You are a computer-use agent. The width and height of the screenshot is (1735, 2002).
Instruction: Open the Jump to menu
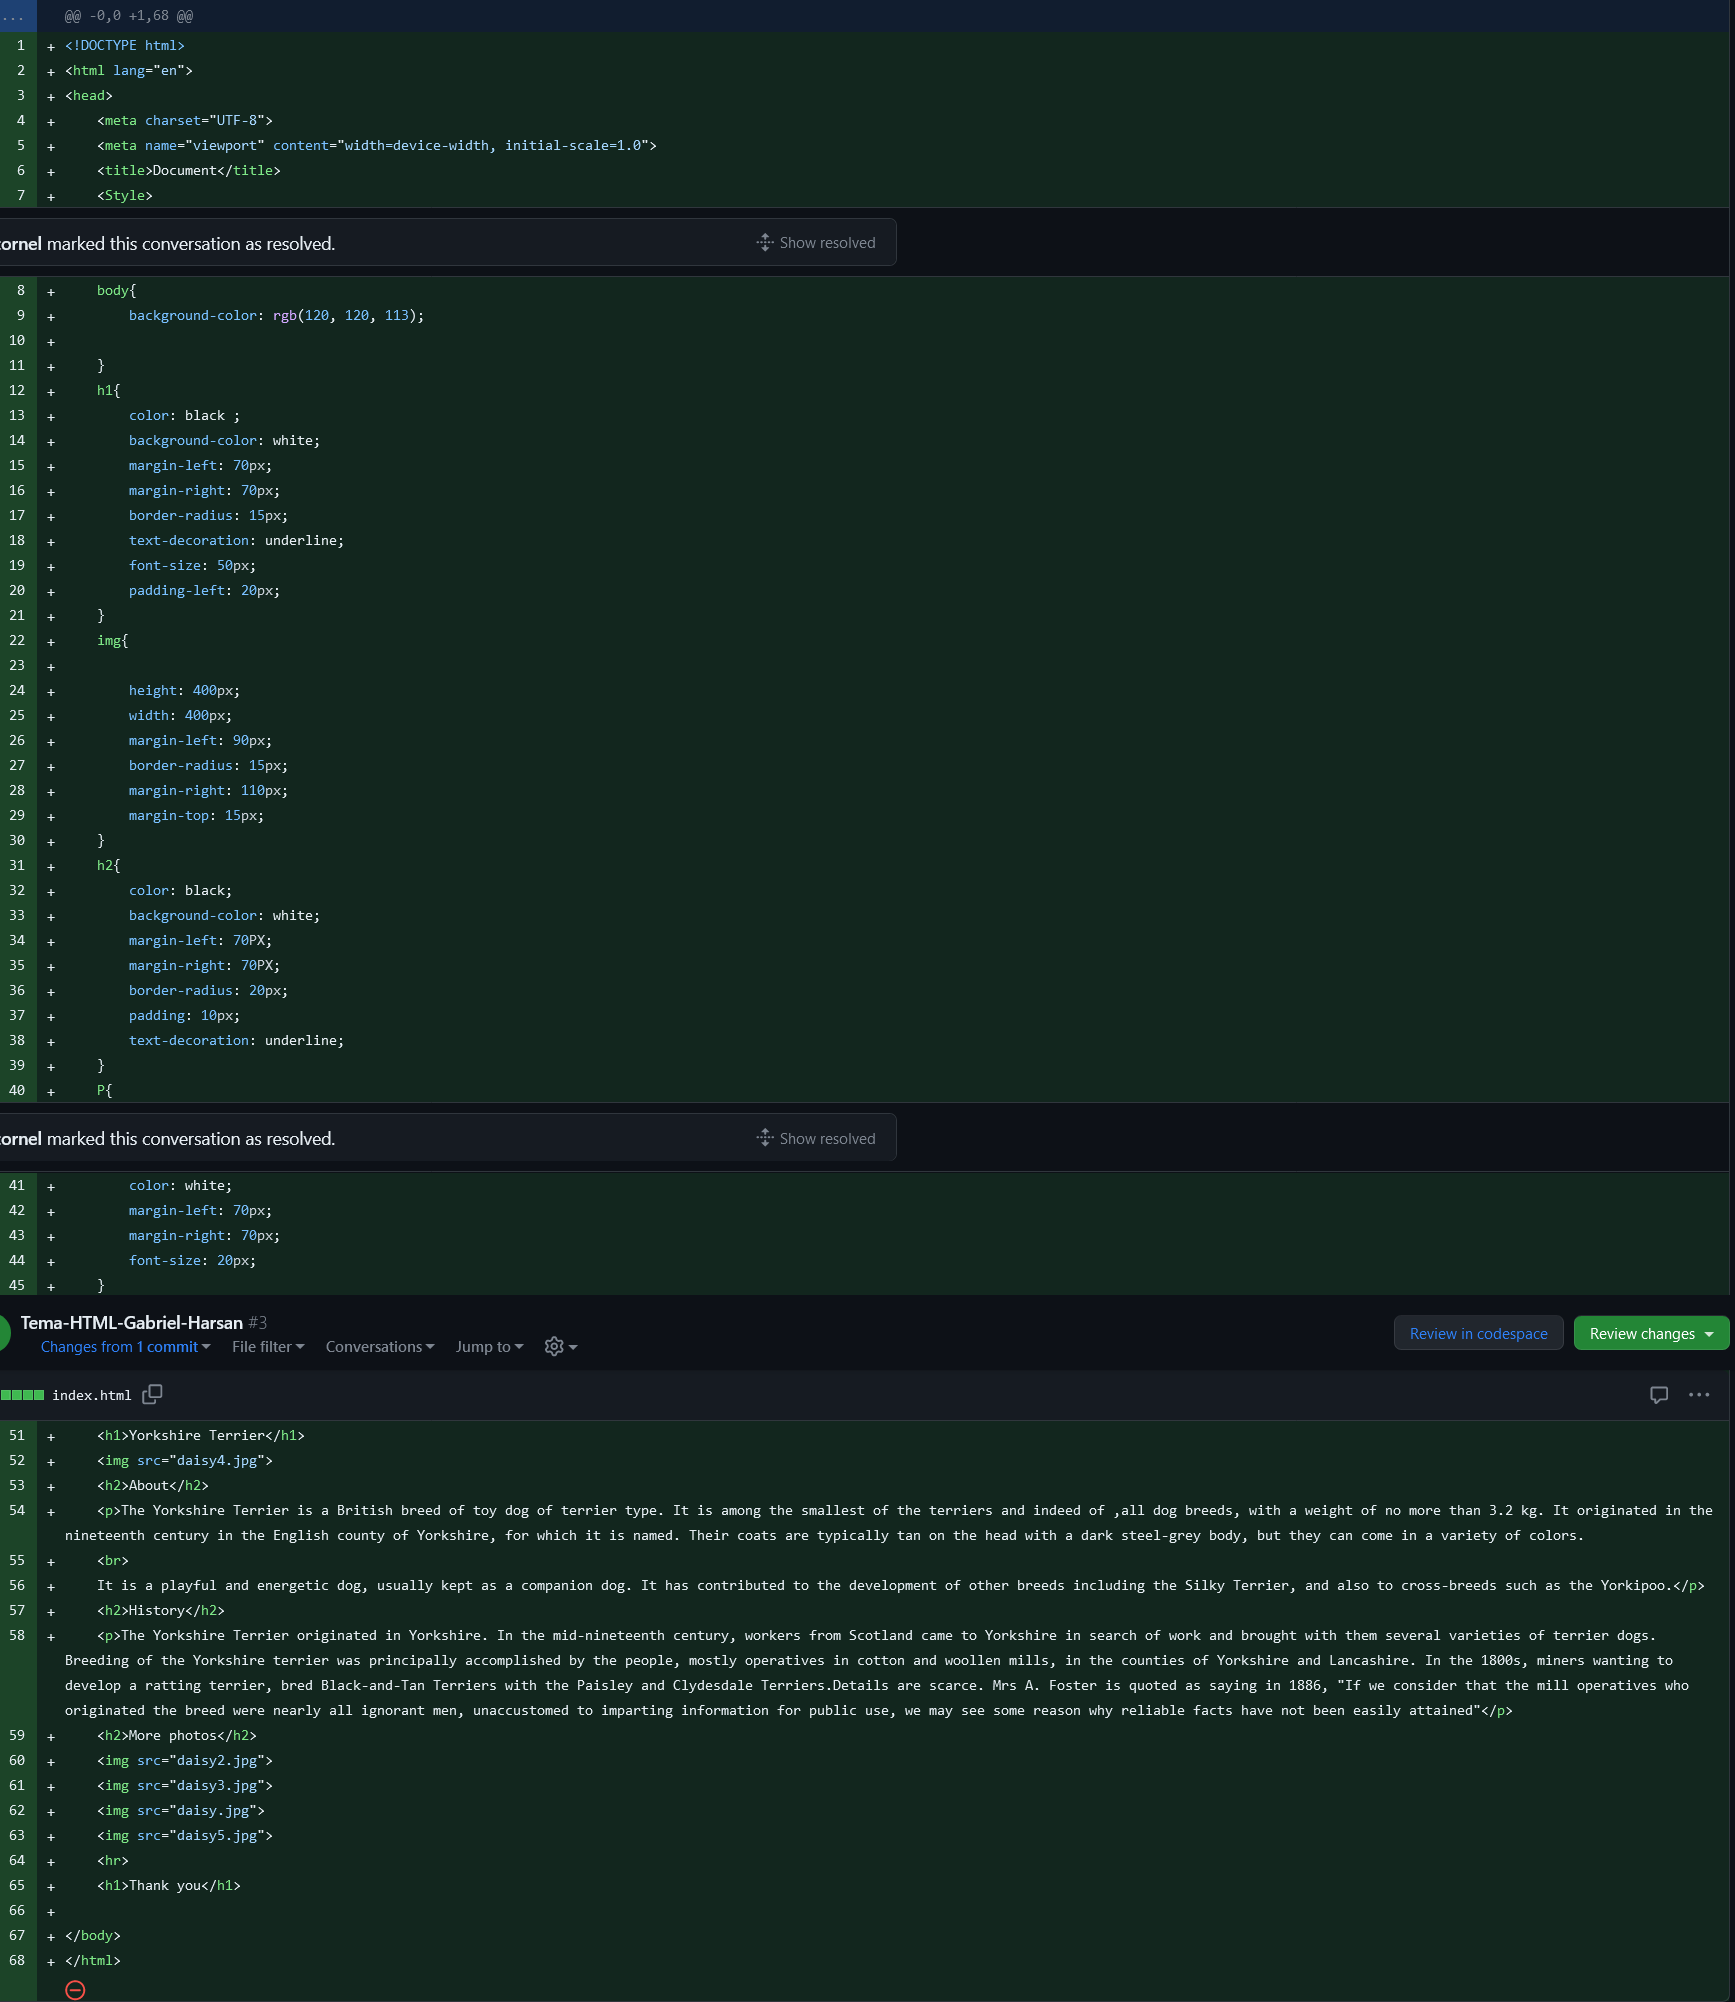tap(489, 1347)
